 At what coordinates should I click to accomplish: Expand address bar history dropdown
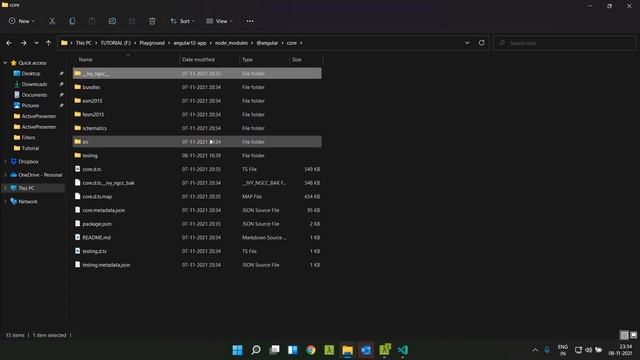pyautogui.click(x=467, y=43)
